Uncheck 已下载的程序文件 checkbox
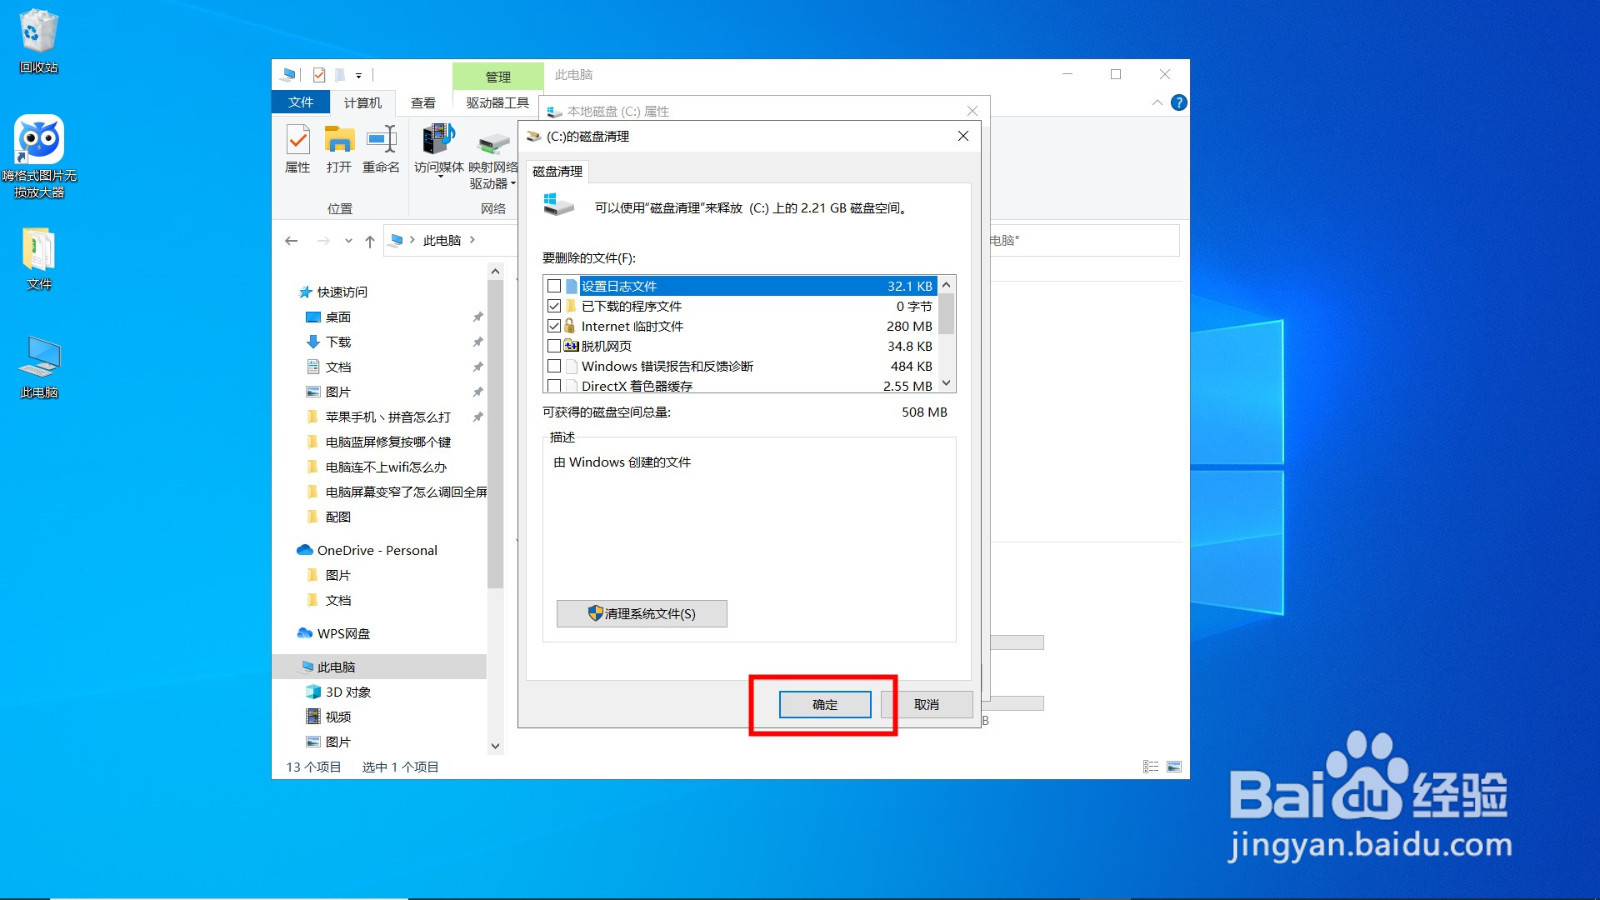Screen dimensions: 1600x900 click(x=554, y=306)
